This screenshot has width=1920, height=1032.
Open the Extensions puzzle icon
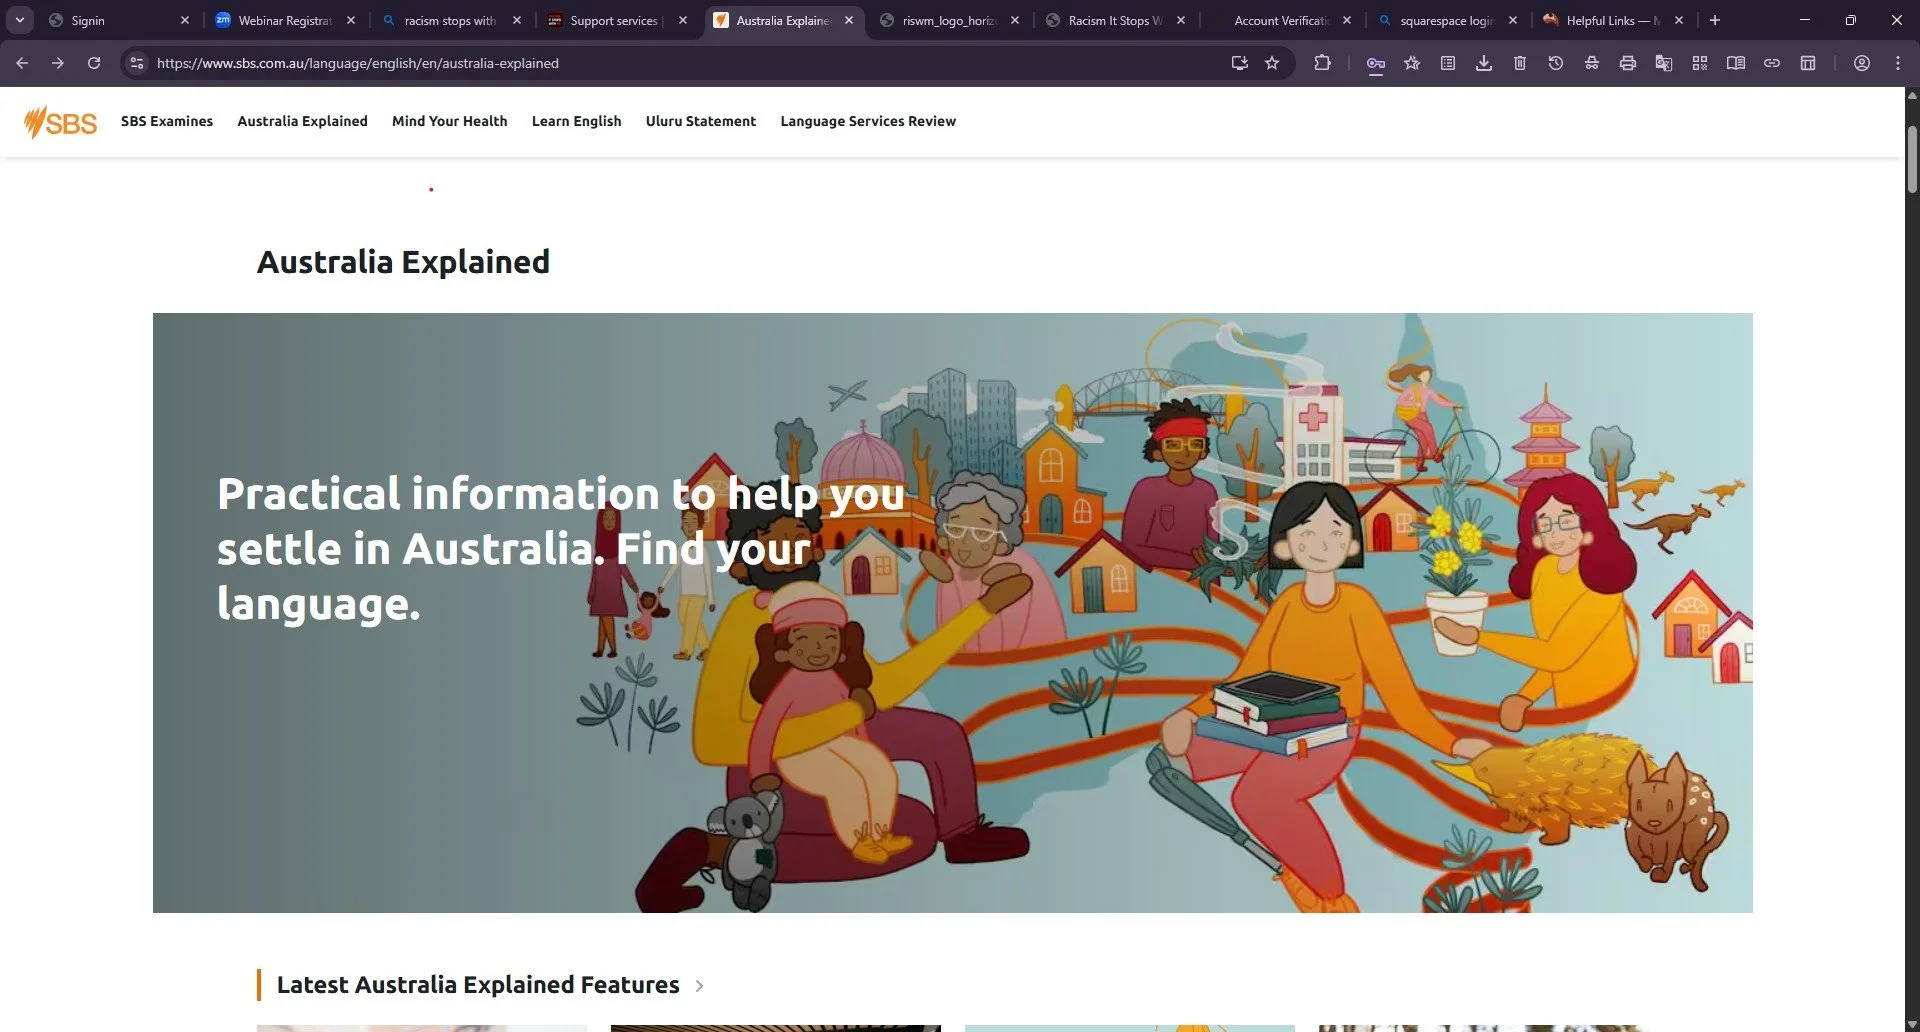click(1322, 63)
